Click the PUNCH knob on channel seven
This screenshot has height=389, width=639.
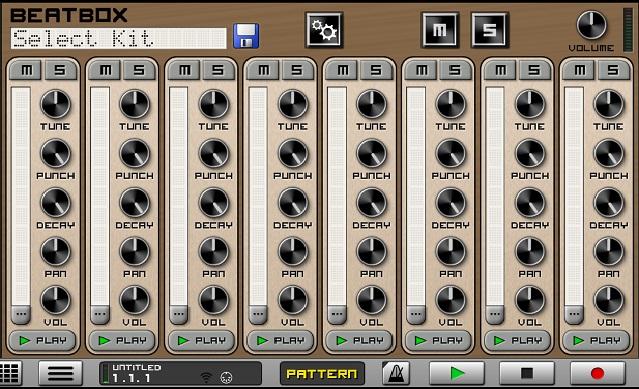click(530, 154)
